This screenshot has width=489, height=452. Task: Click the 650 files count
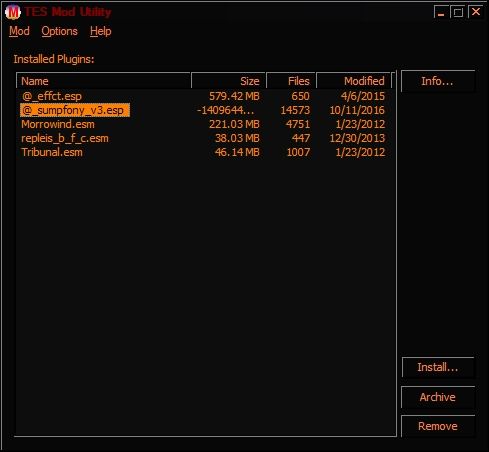point(300,96)
